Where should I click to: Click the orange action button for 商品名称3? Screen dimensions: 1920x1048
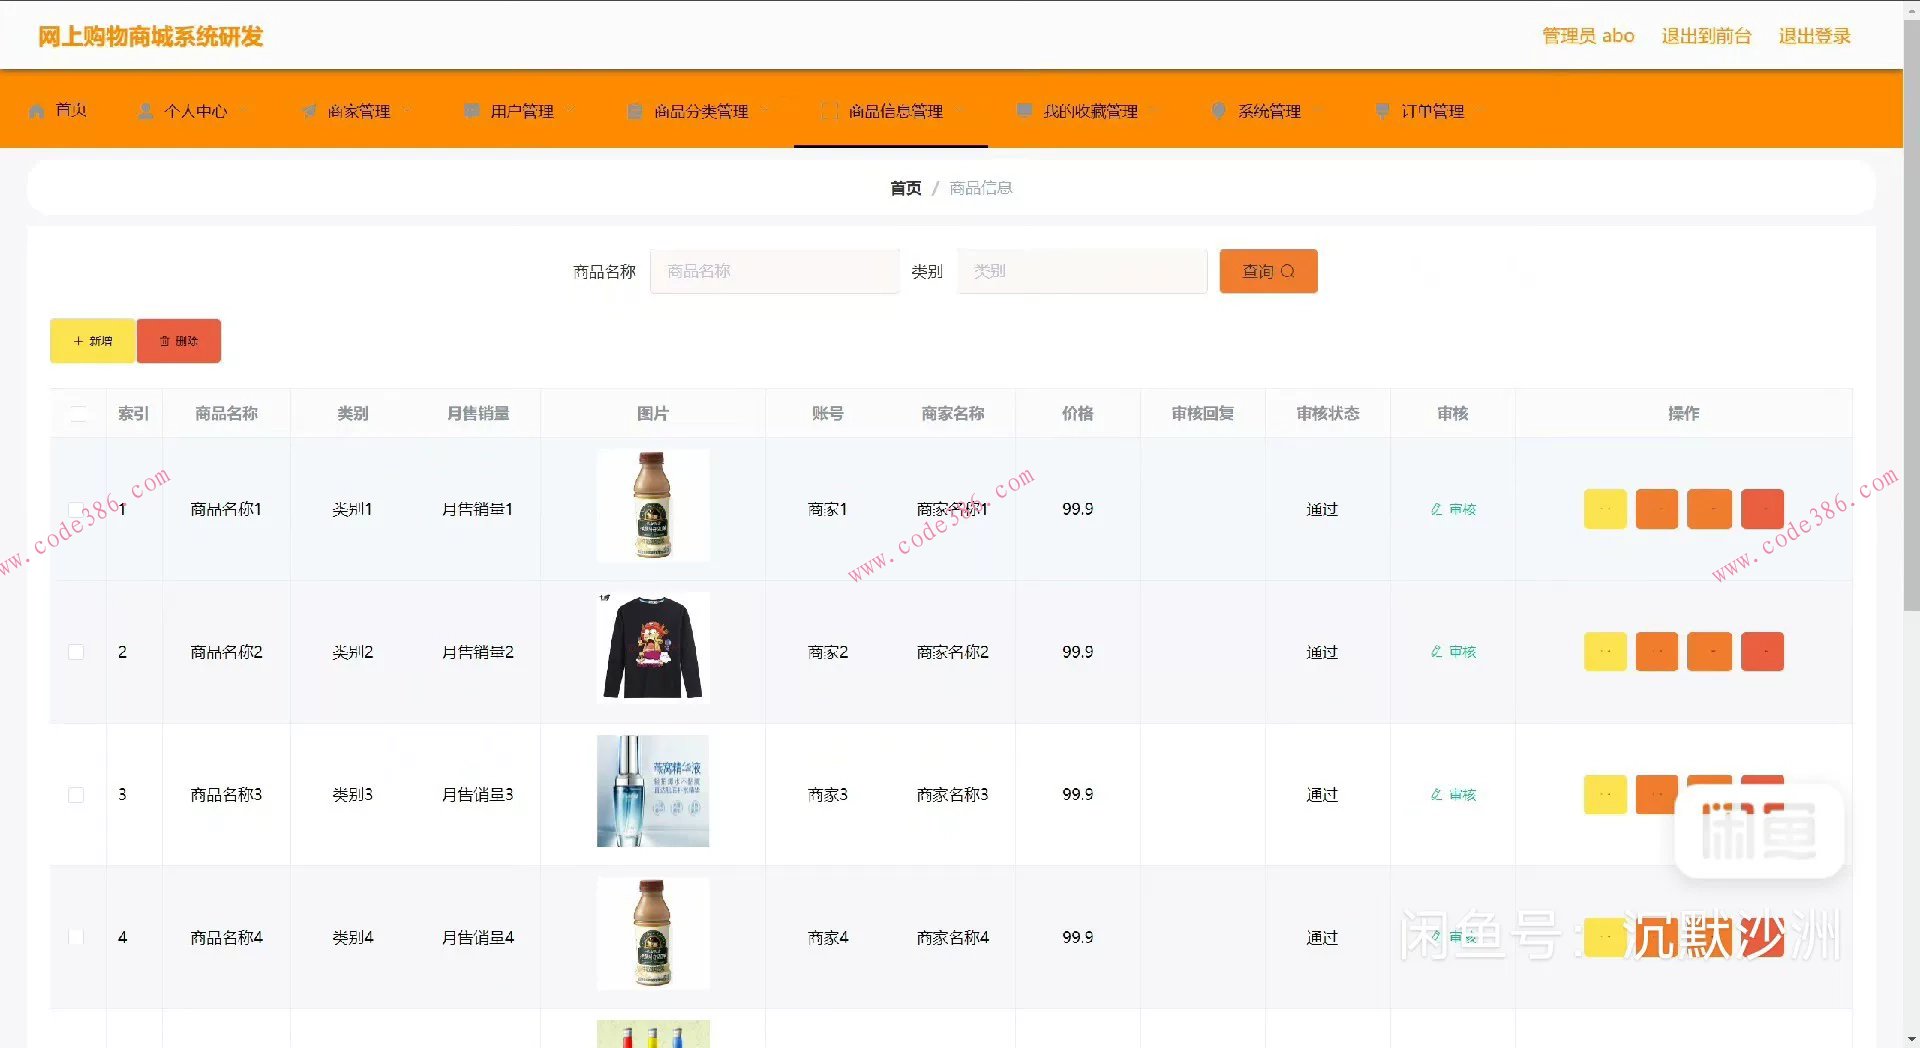pos(1656,794)
